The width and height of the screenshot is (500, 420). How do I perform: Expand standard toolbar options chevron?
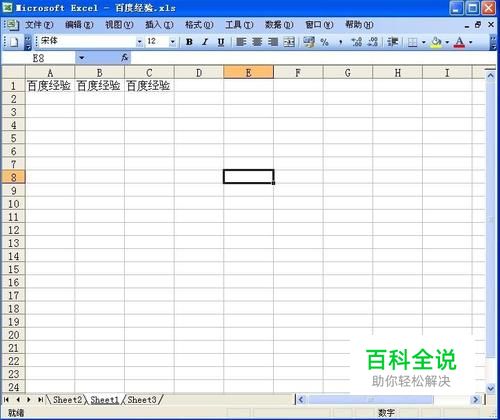point(28,42)
